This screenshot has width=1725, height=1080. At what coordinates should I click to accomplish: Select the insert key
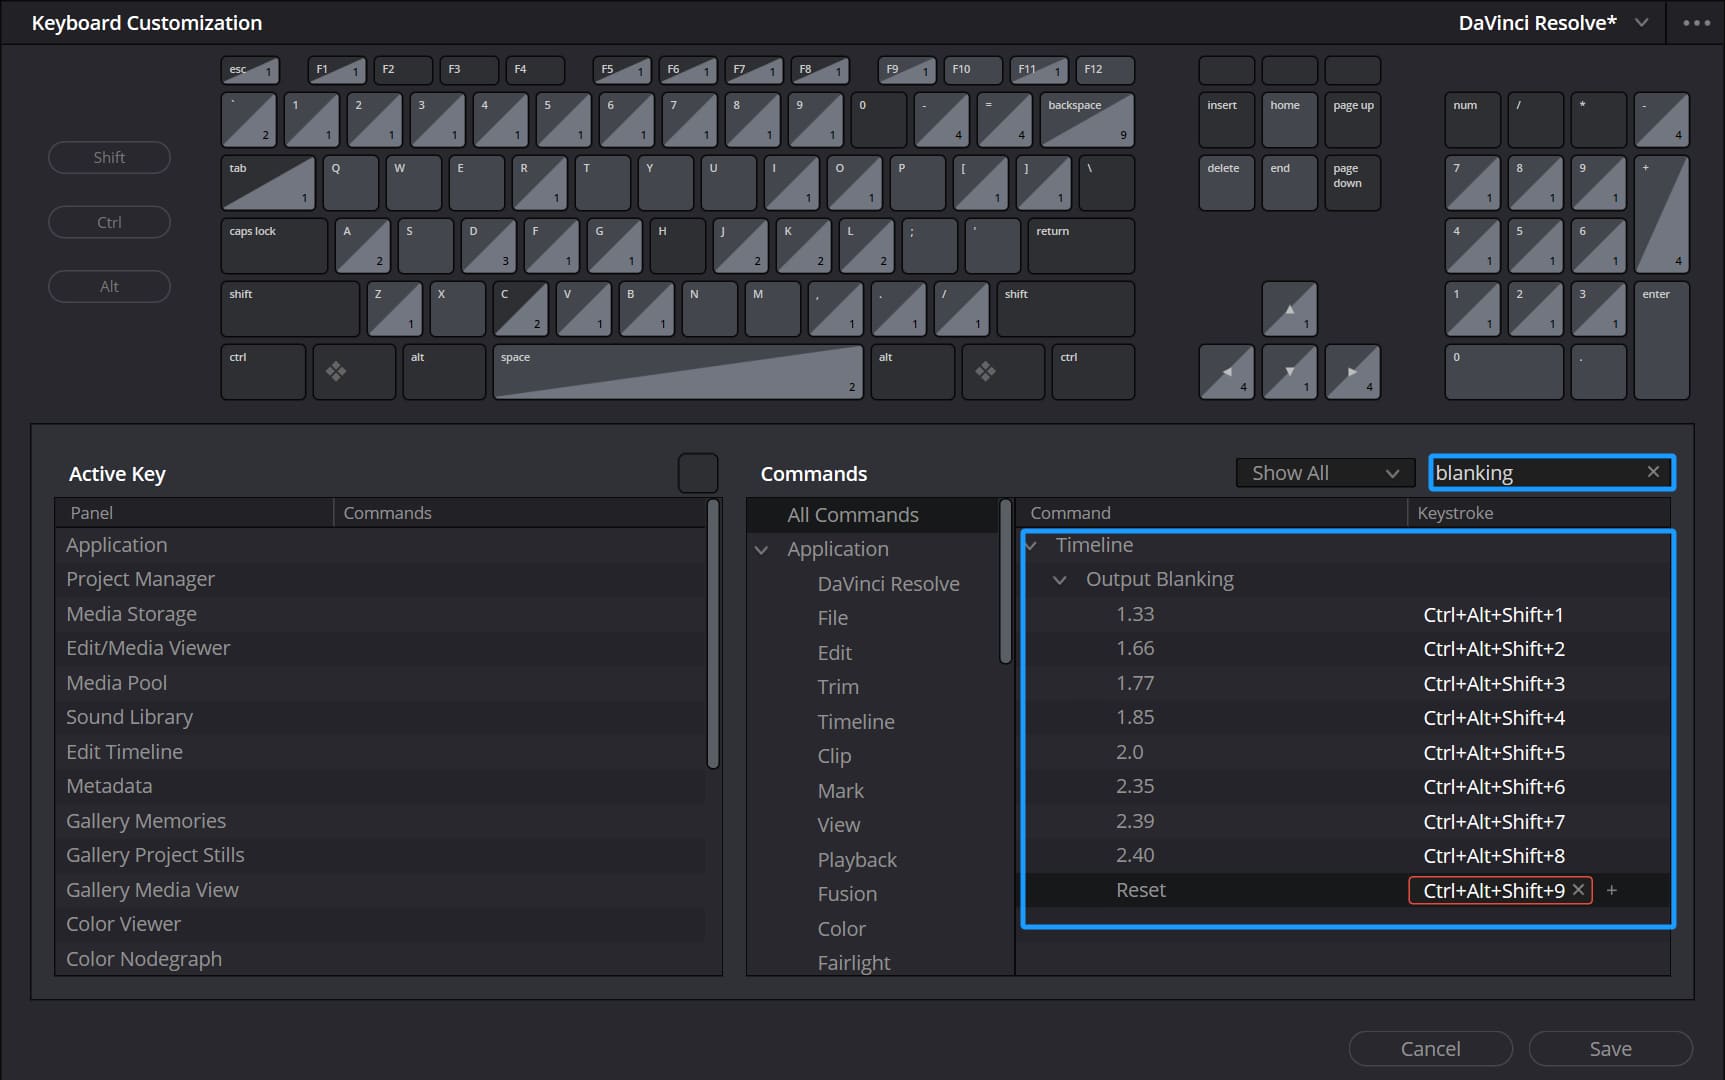1226,119
